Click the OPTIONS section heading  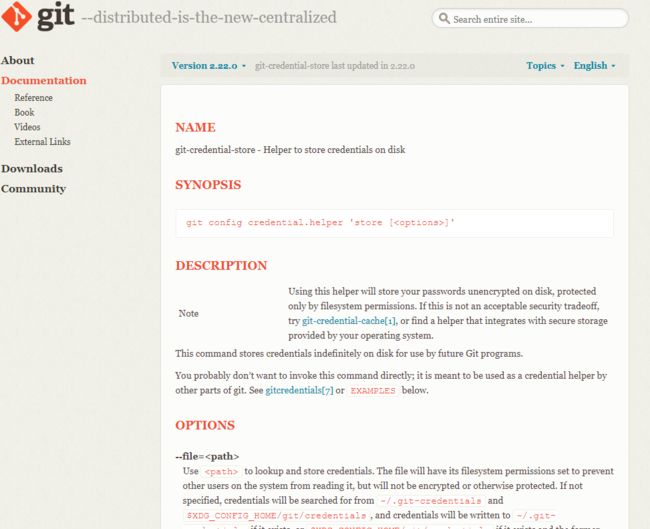pos(205,425)
